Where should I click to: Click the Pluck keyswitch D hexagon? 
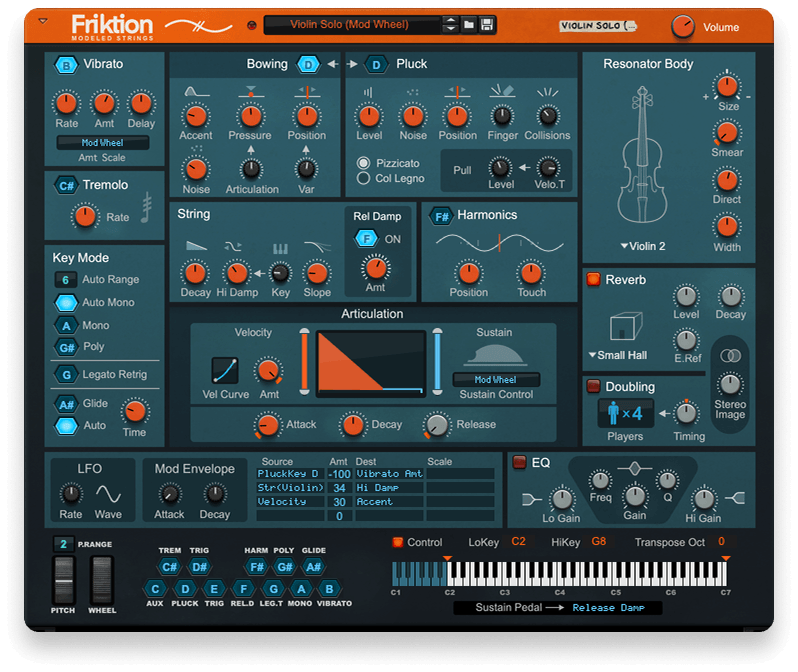tap(376, 65)
